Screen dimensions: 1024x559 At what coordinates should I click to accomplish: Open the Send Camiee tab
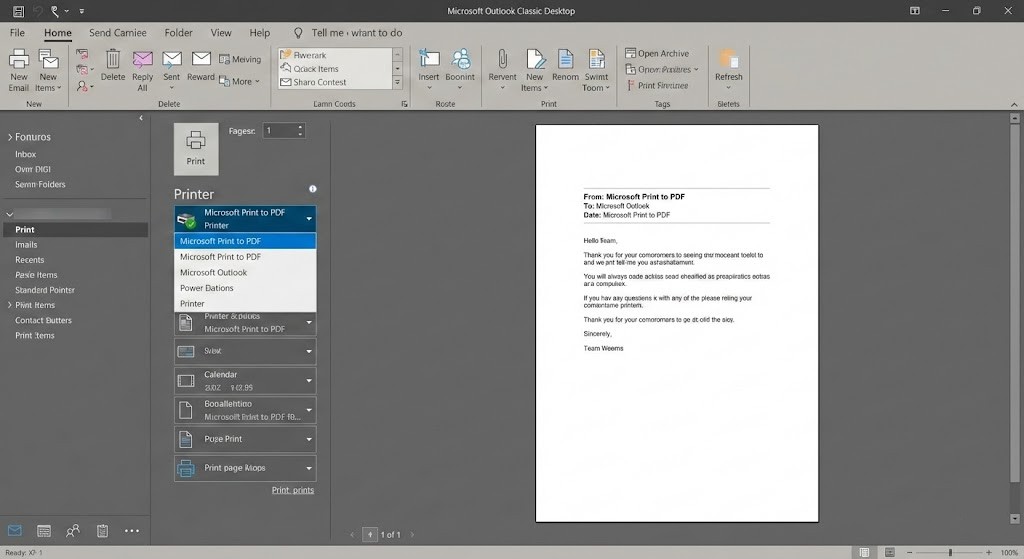(118, 33)
